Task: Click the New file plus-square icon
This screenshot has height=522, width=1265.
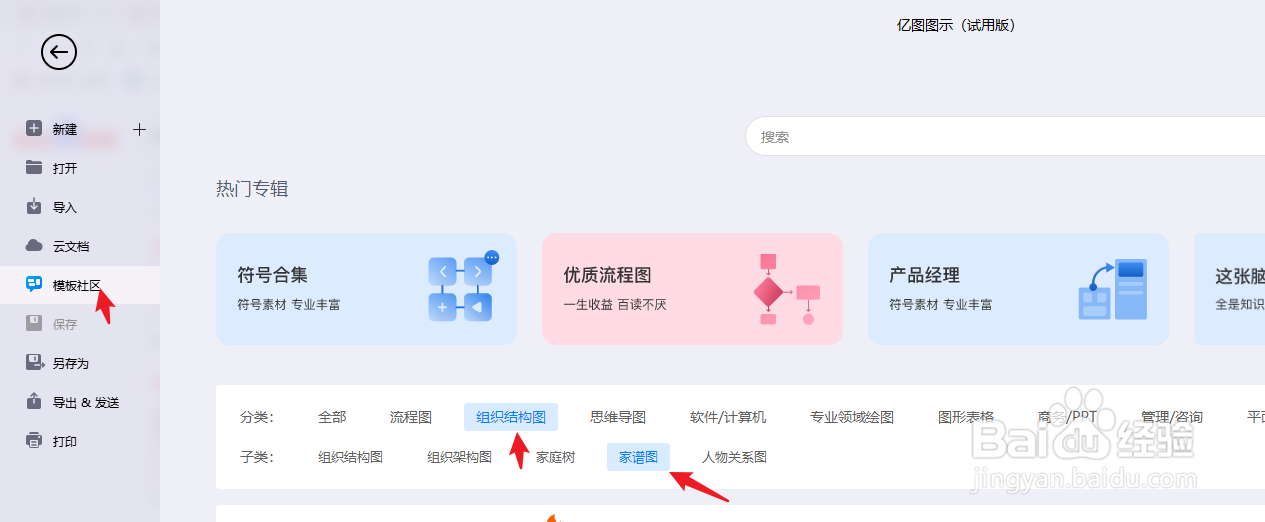Action: point(34,128)
